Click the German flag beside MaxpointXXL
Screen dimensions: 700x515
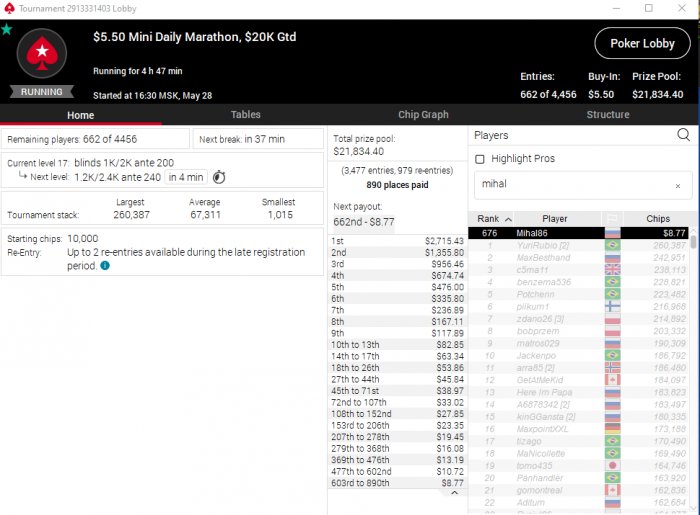click(612, 429)
